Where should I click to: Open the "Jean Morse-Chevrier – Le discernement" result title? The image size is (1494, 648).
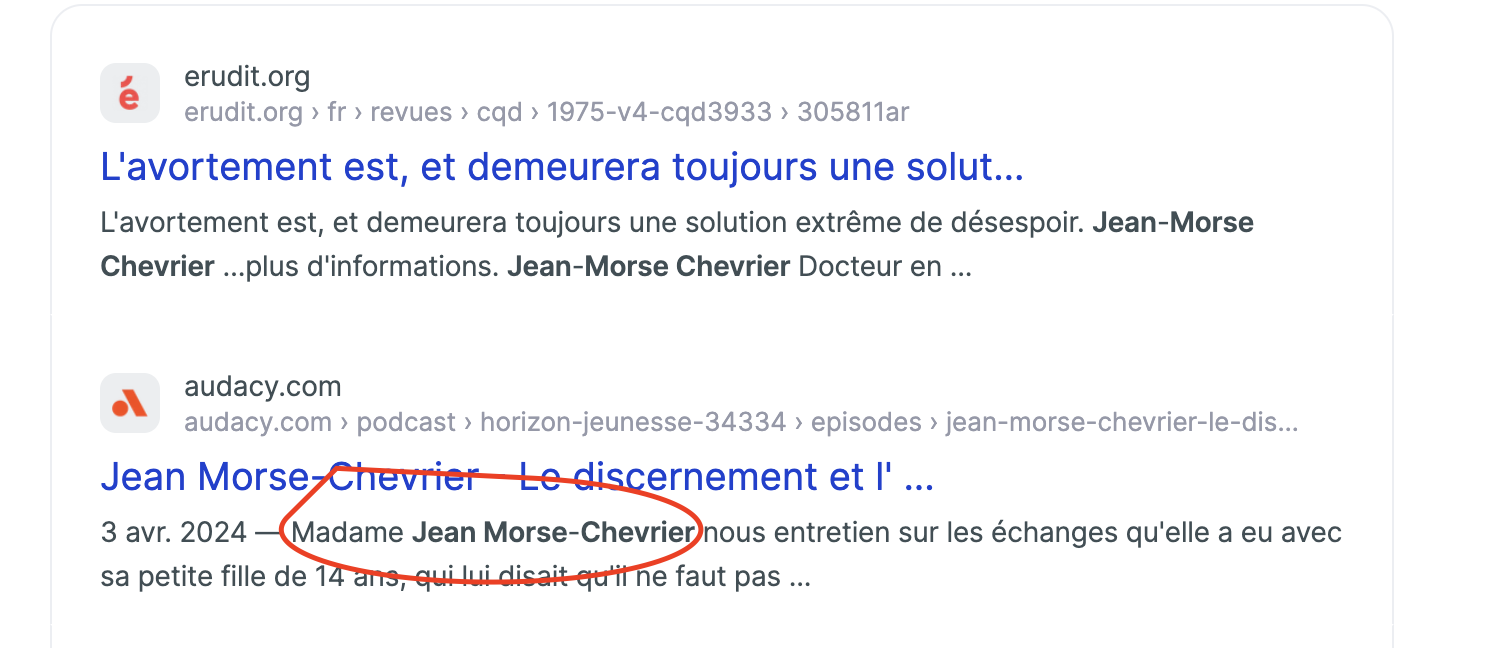pyautogui.click(x=517, y=477)
